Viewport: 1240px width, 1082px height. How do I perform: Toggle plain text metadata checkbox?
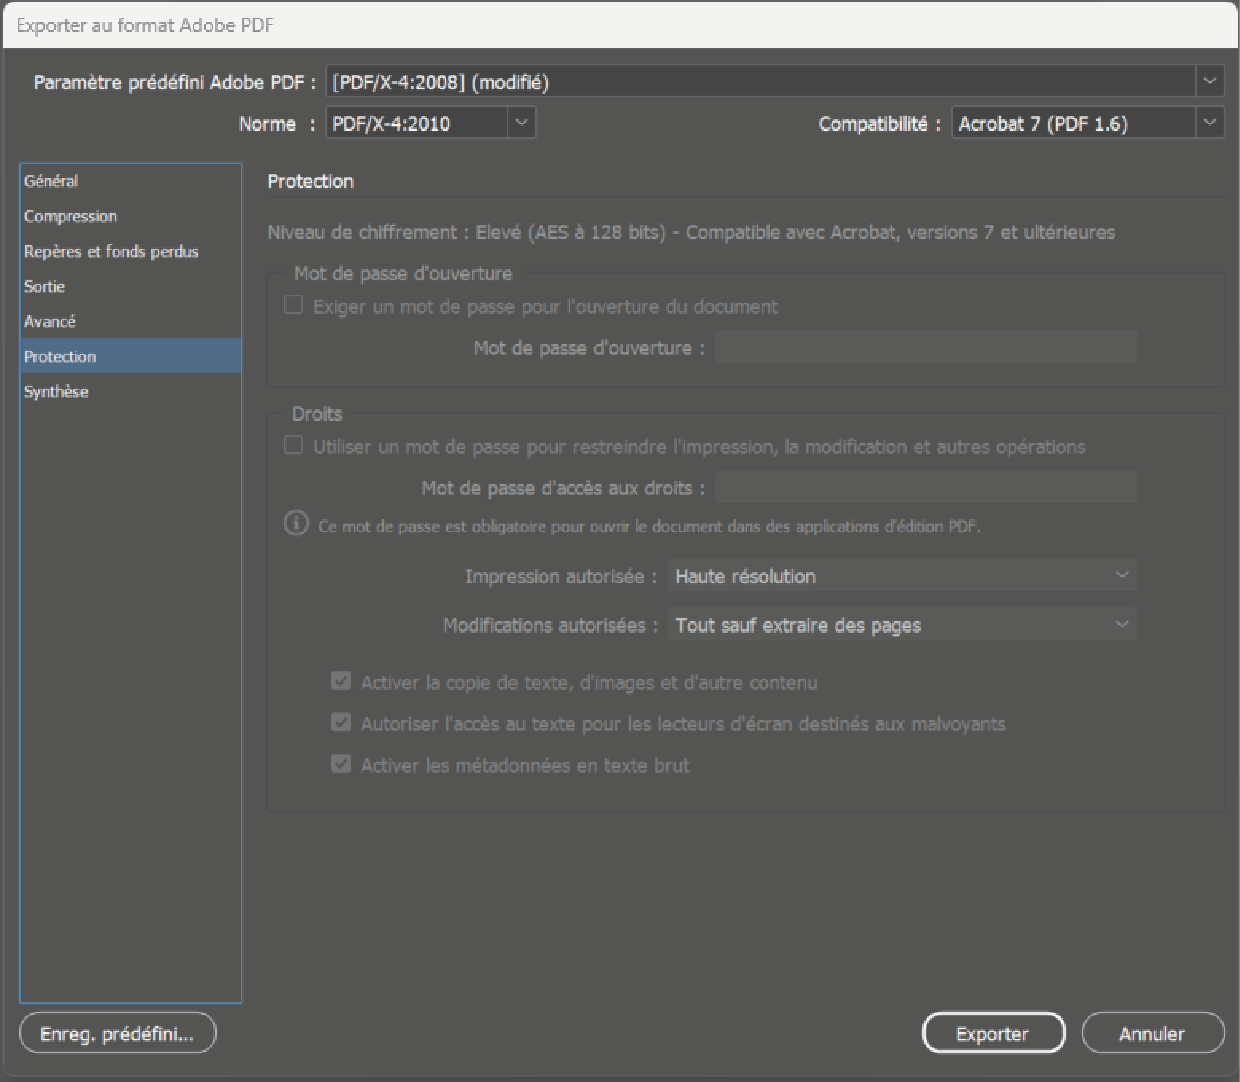[341, 764]
